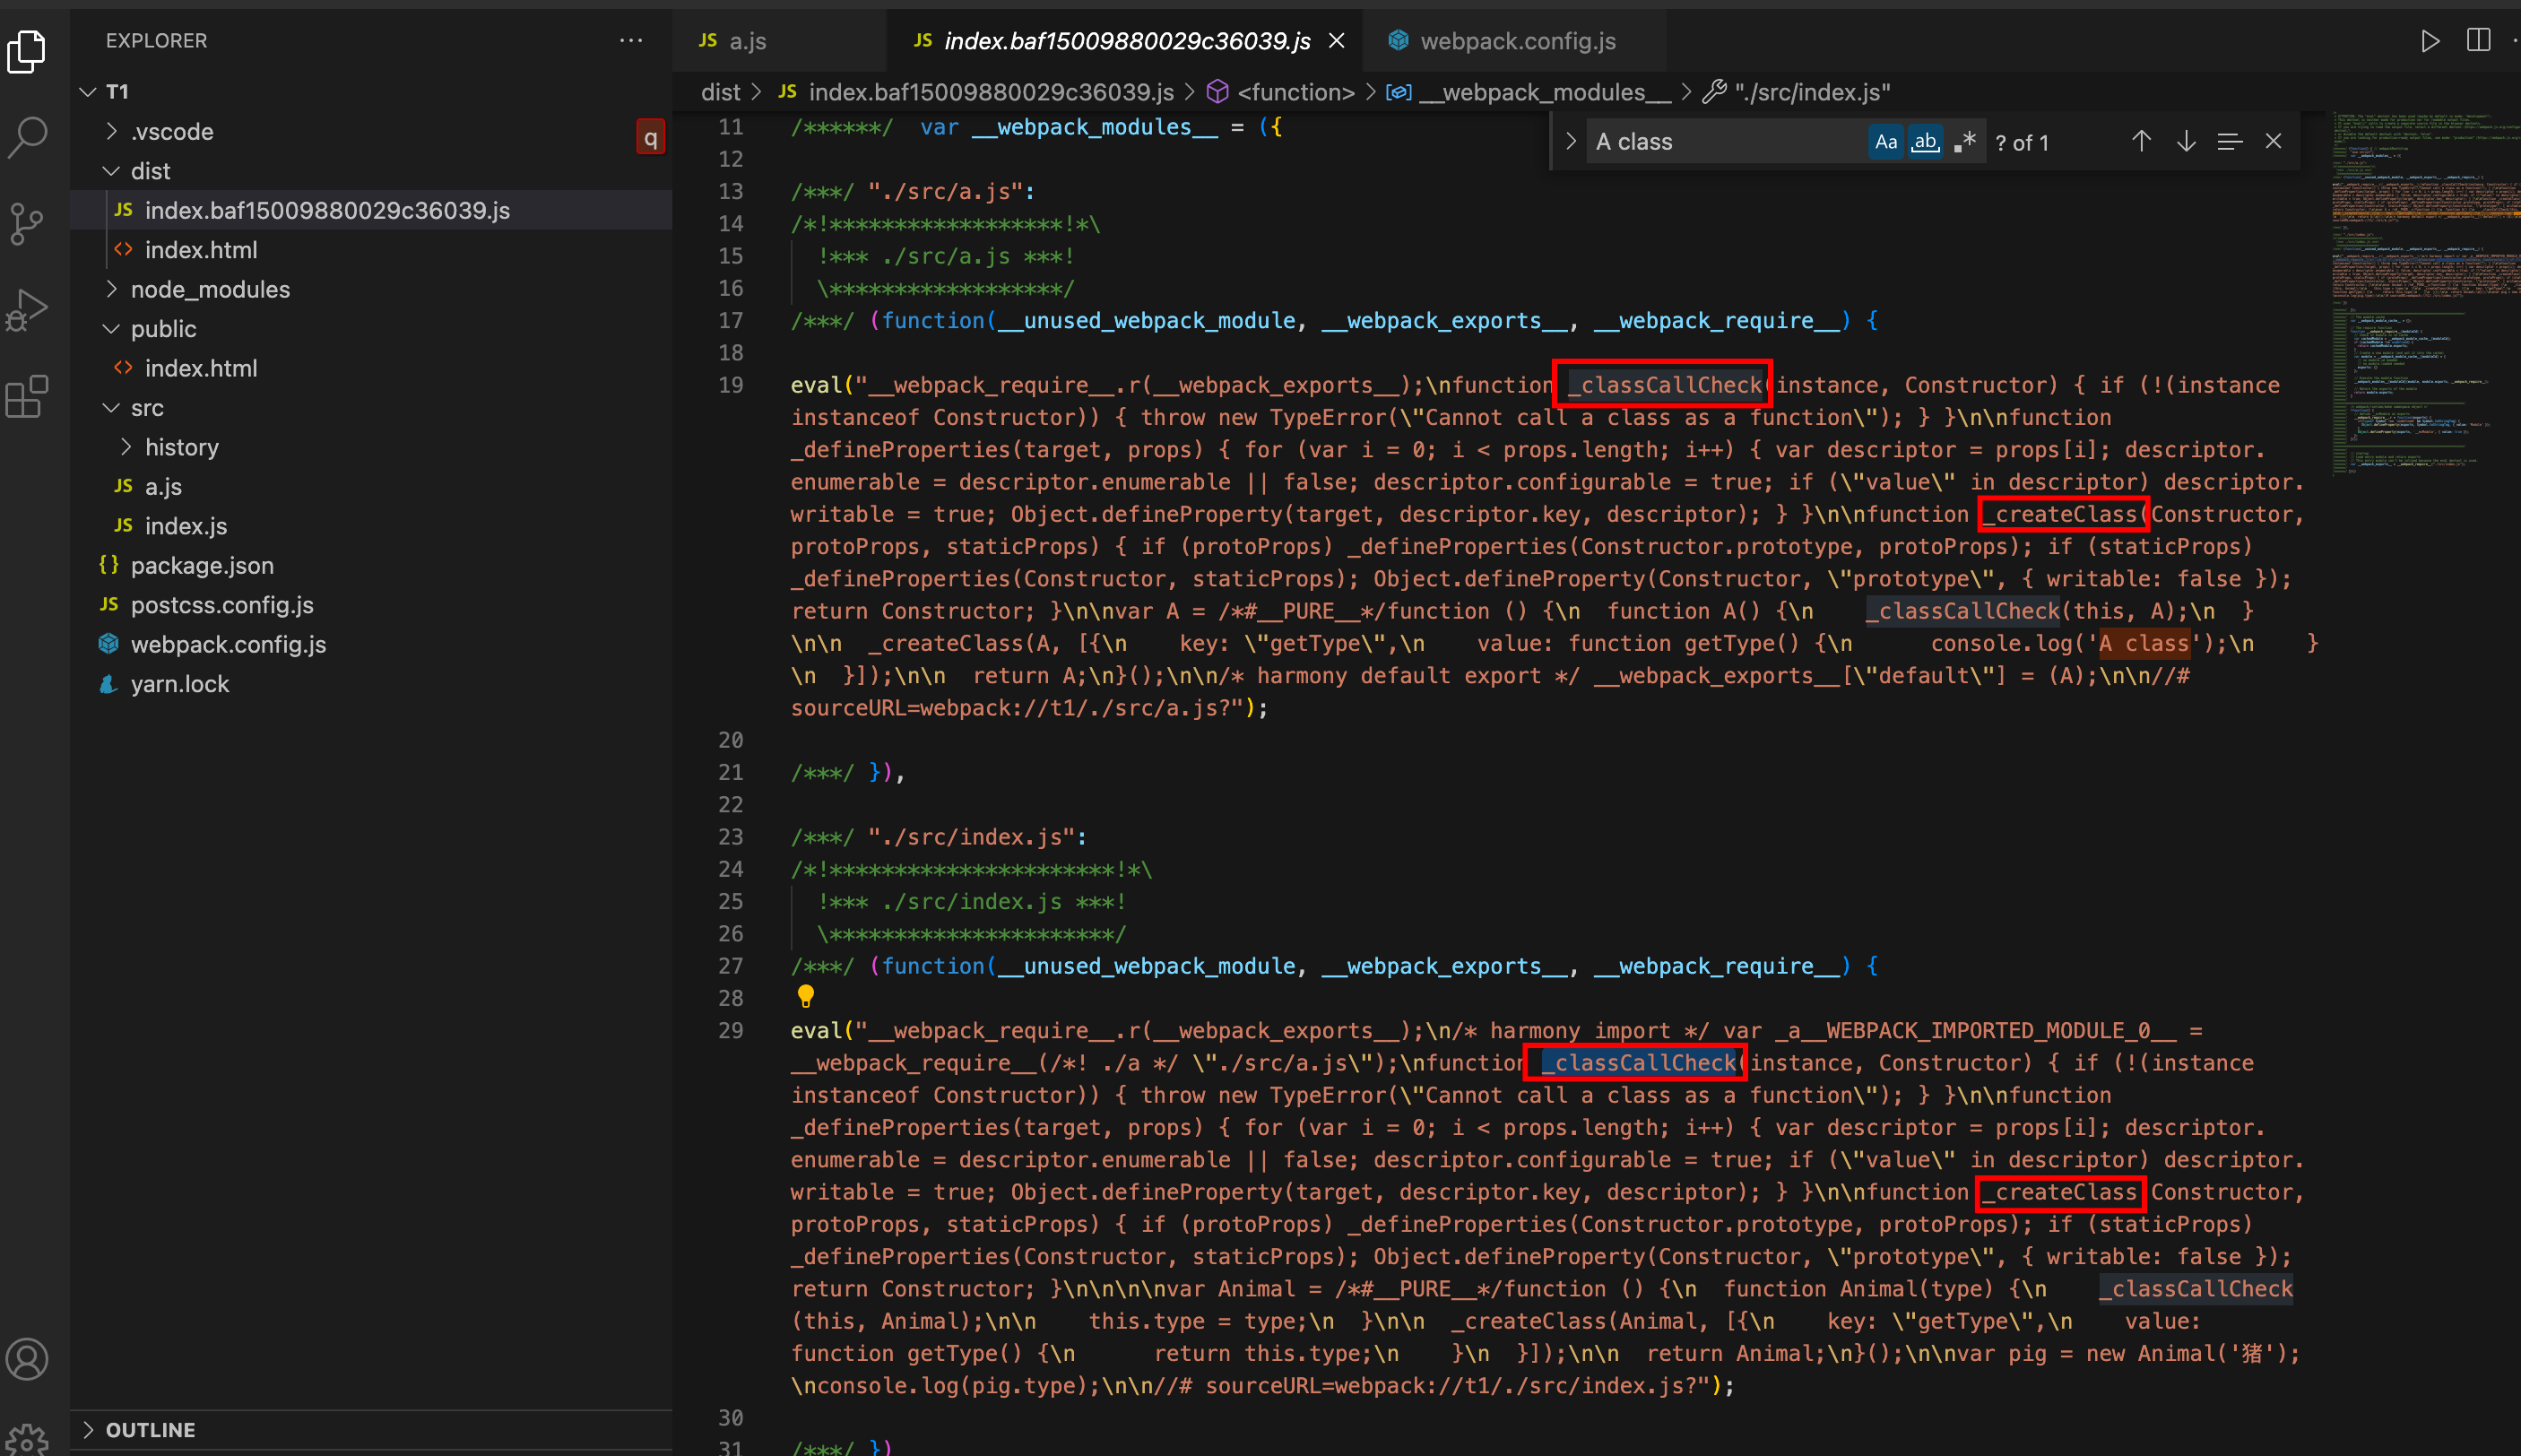Go to next match in find widget

point(2186,141)
